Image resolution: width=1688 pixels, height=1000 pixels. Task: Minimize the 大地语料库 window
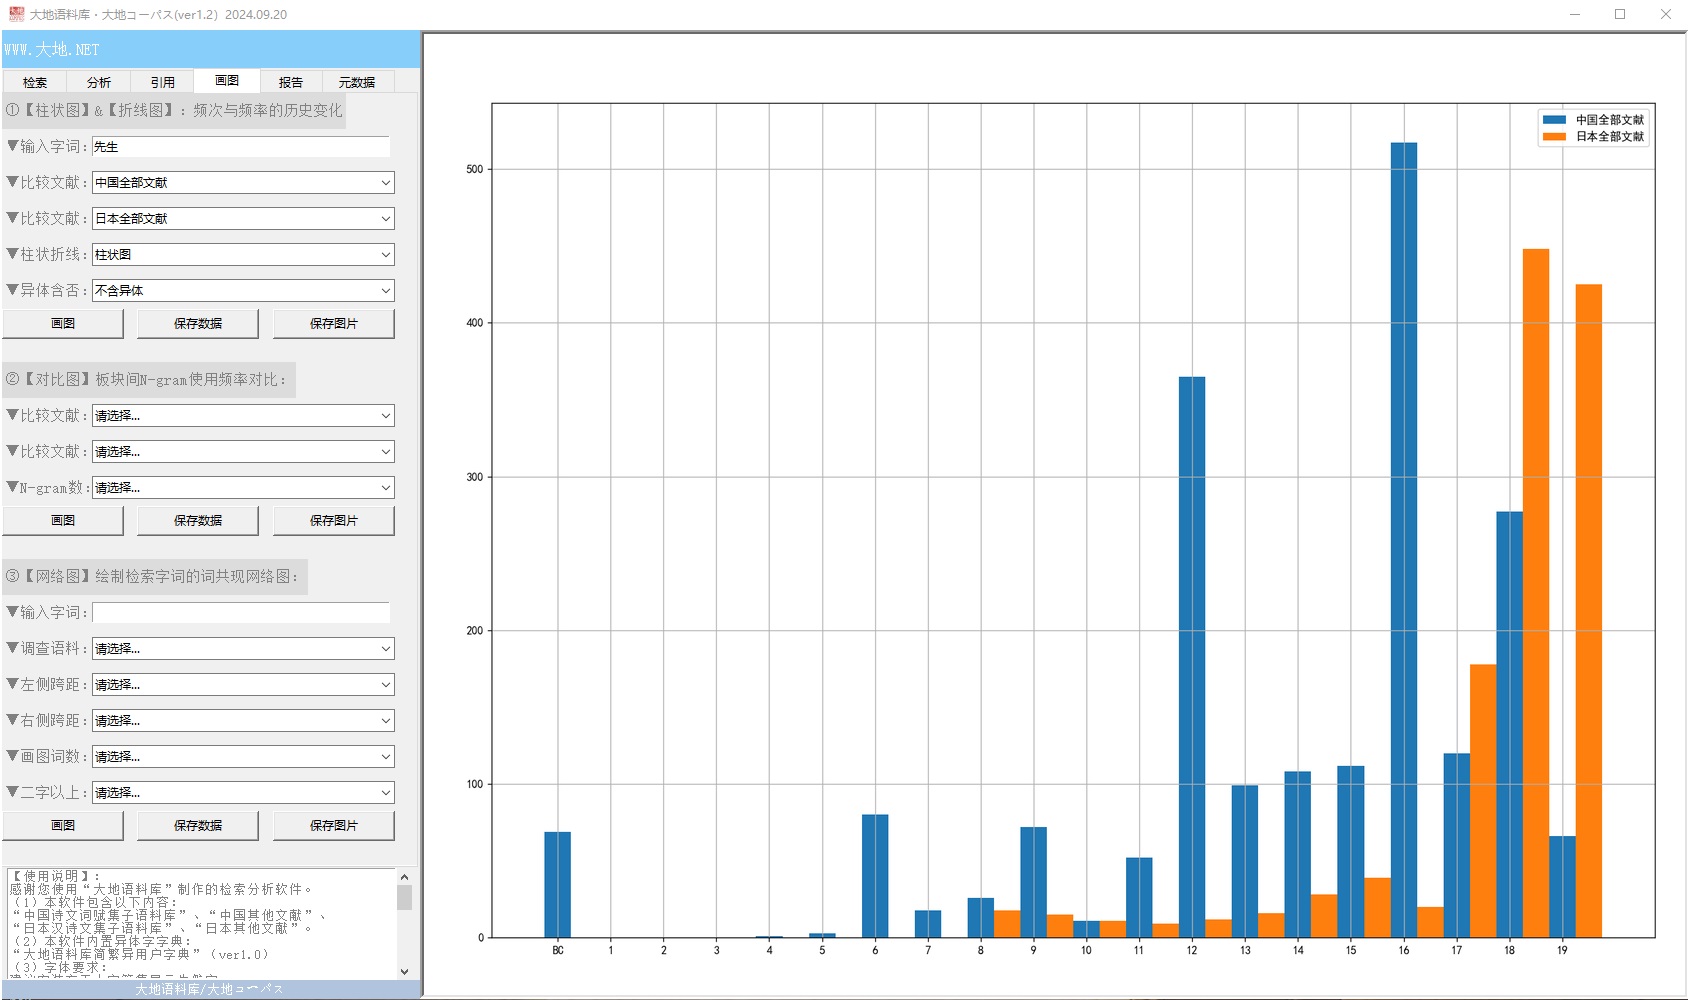pos(1575,14)
